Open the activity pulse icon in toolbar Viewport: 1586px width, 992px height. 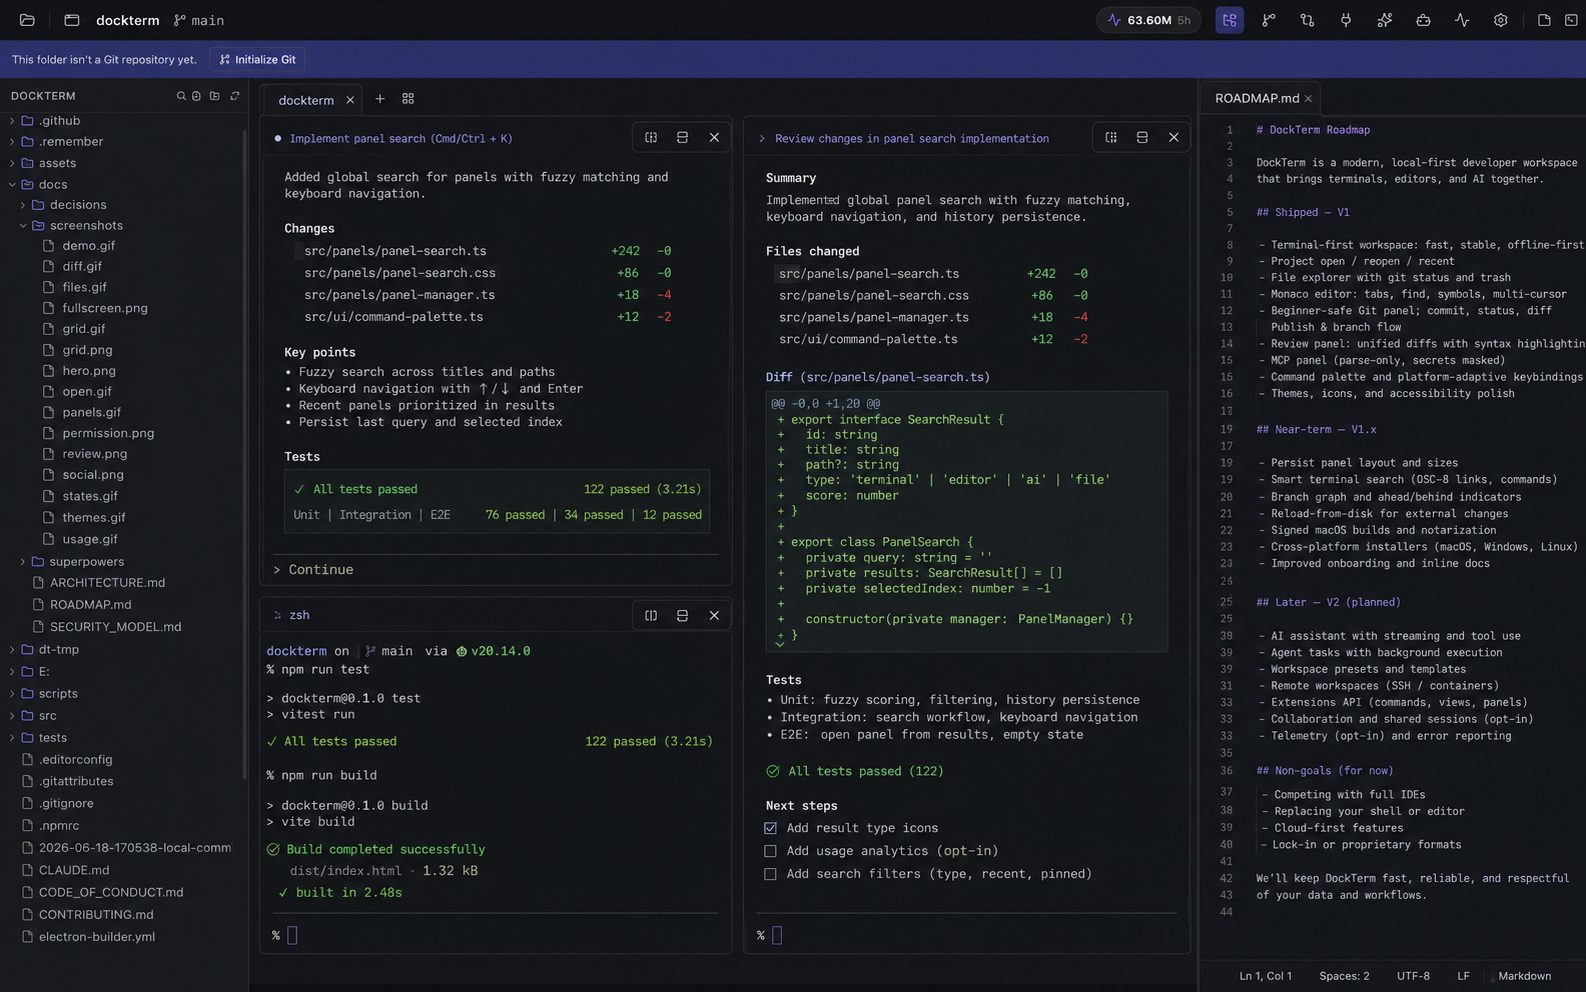point(1462,20)
